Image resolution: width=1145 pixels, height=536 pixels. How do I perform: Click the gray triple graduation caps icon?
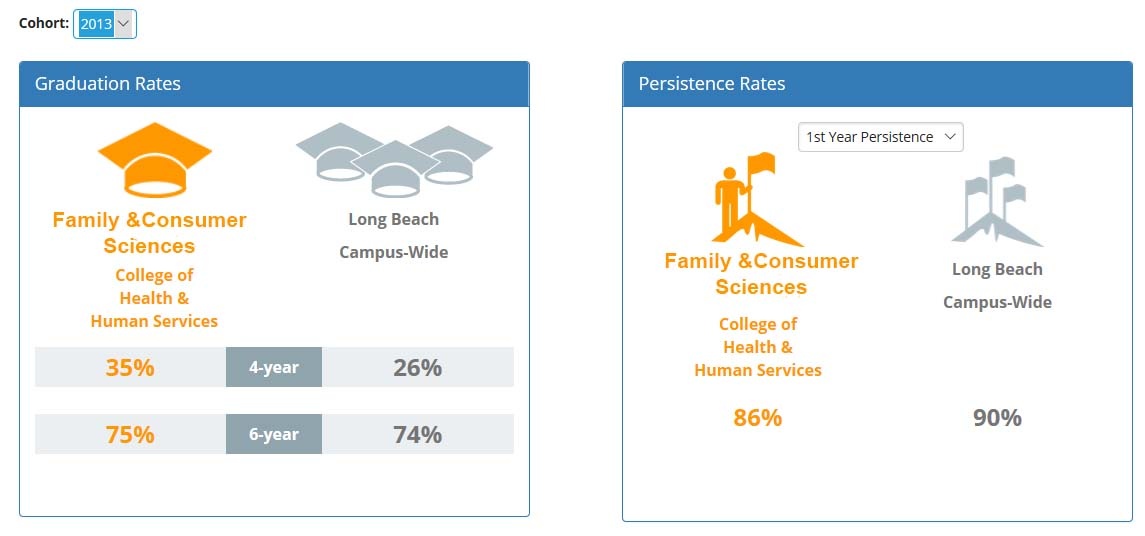pos(394,160)
